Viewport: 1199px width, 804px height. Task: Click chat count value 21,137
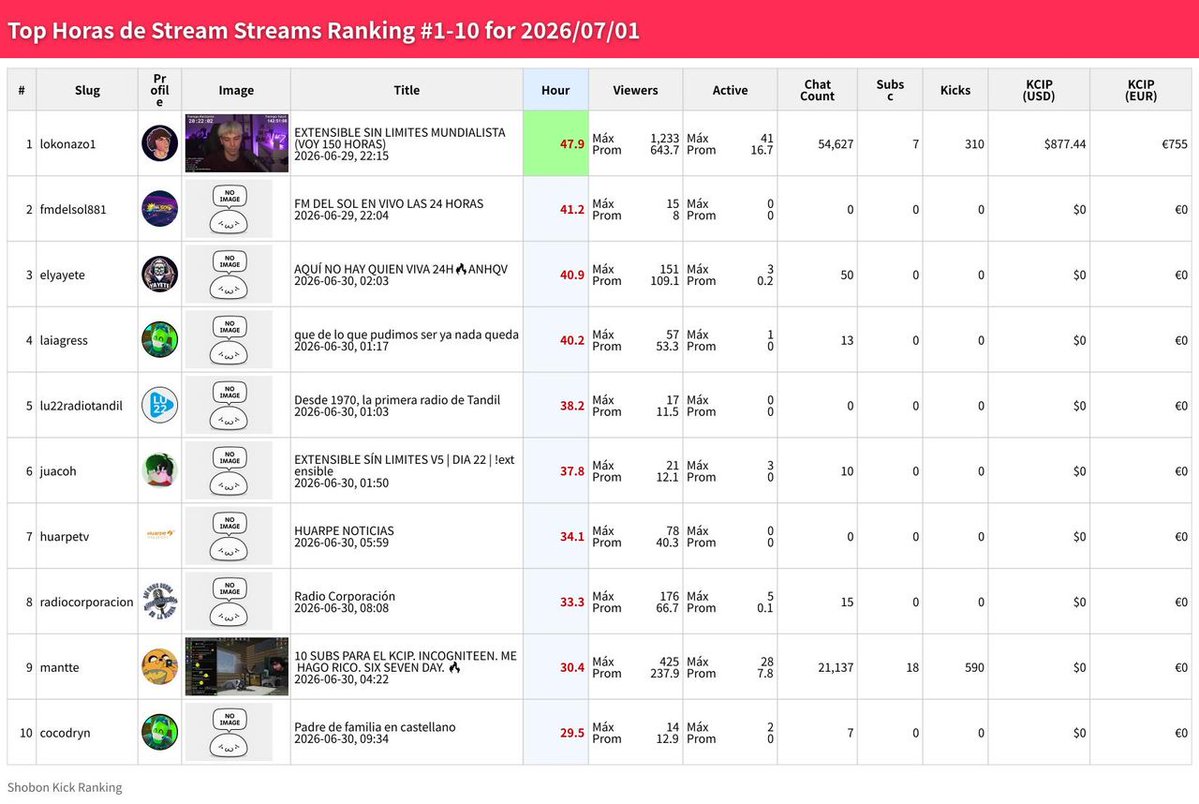pyautogui.click(x=836, y=667)
